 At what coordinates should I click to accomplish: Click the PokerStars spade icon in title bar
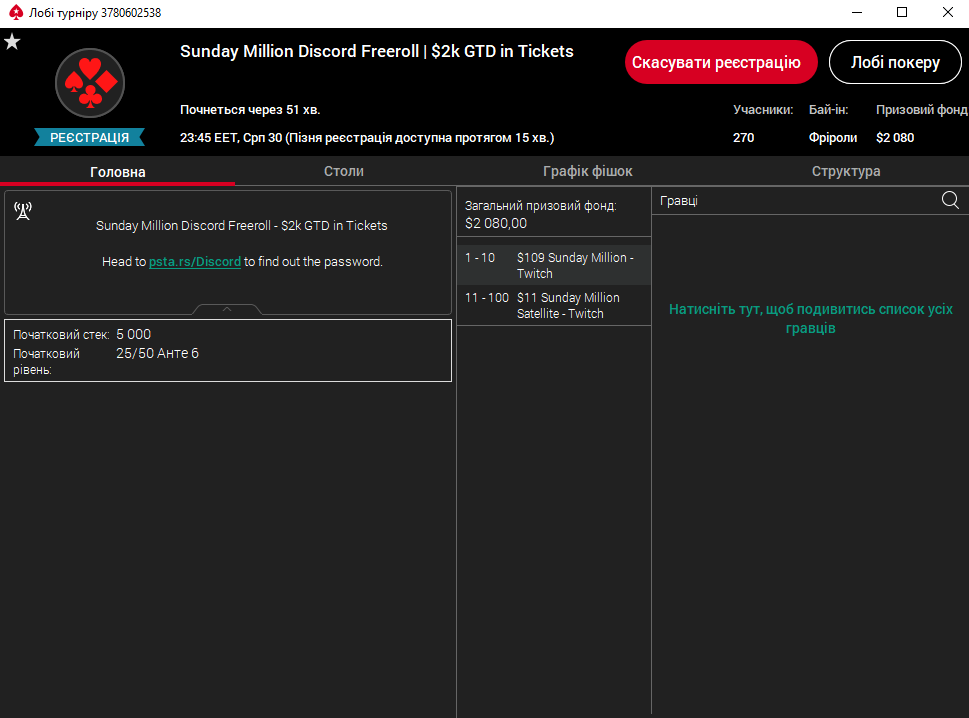16,12
